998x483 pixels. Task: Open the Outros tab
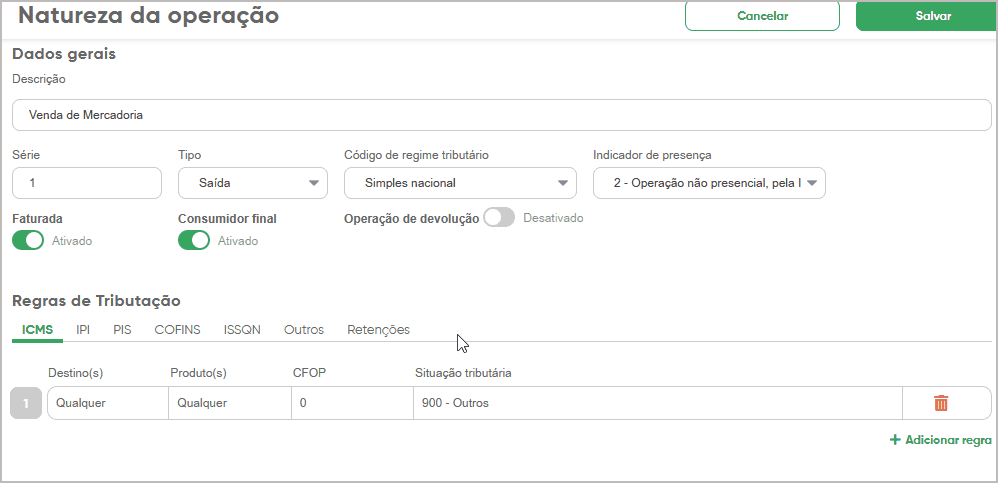tap(304, 330)
